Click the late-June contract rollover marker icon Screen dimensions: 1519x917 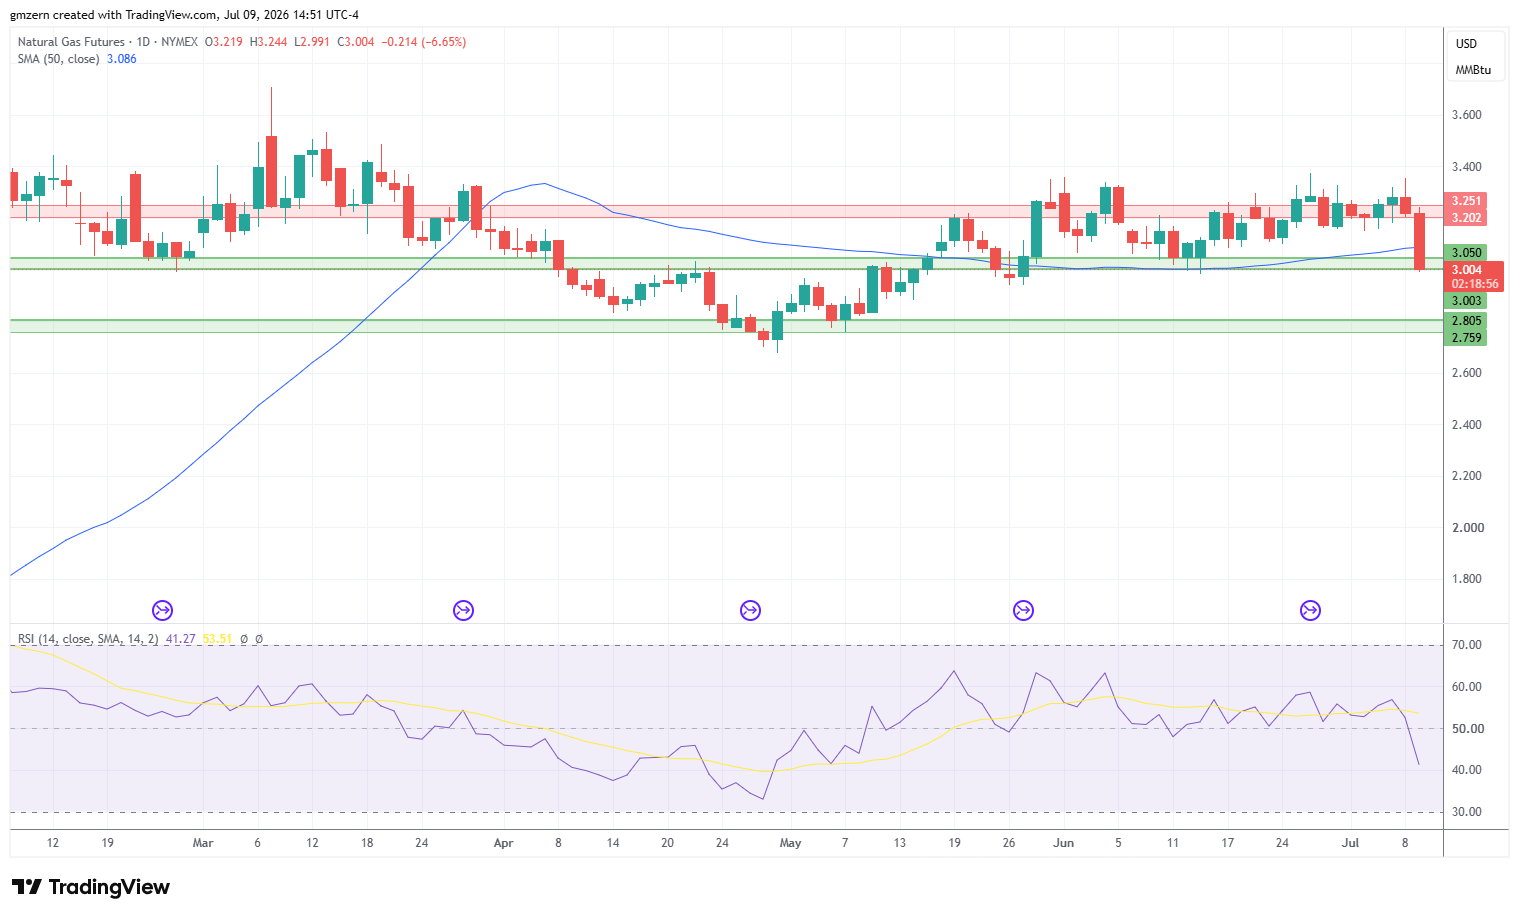click(x=1310, y=610)
